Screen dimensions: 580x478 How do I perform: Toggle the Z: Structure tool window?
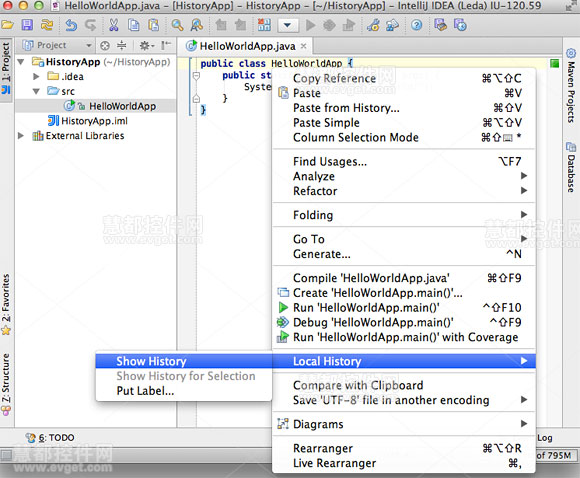click(x=6, y=384)
